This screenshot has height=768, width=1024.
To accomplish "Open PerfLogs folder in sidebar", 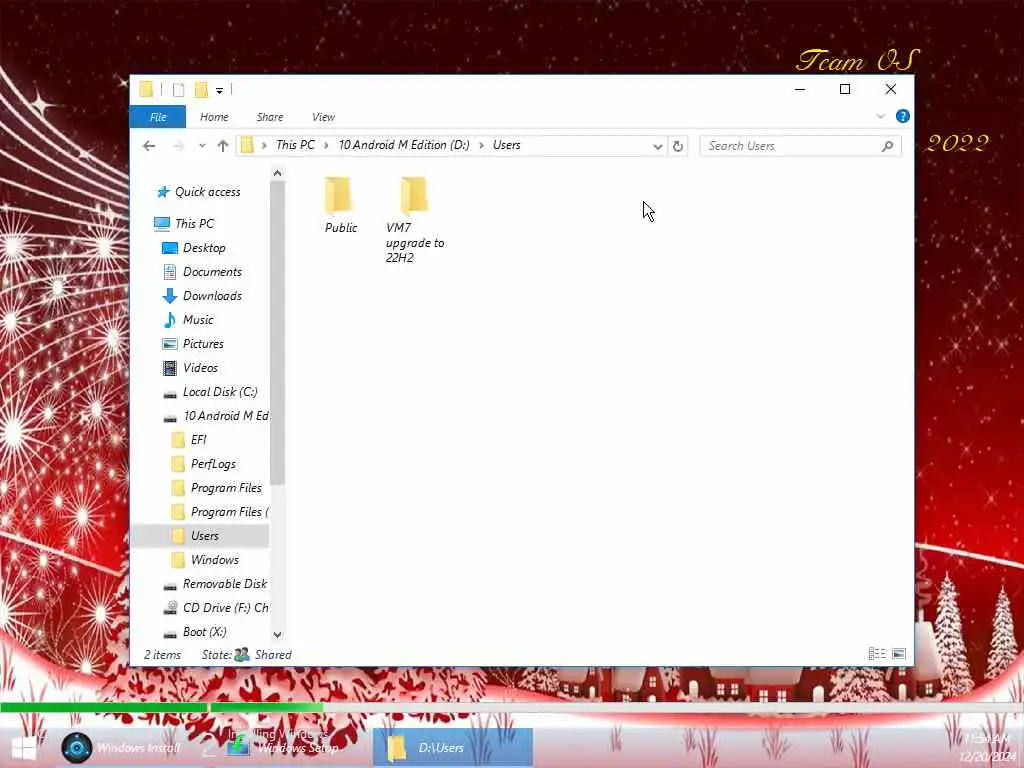I will point(203,464).
